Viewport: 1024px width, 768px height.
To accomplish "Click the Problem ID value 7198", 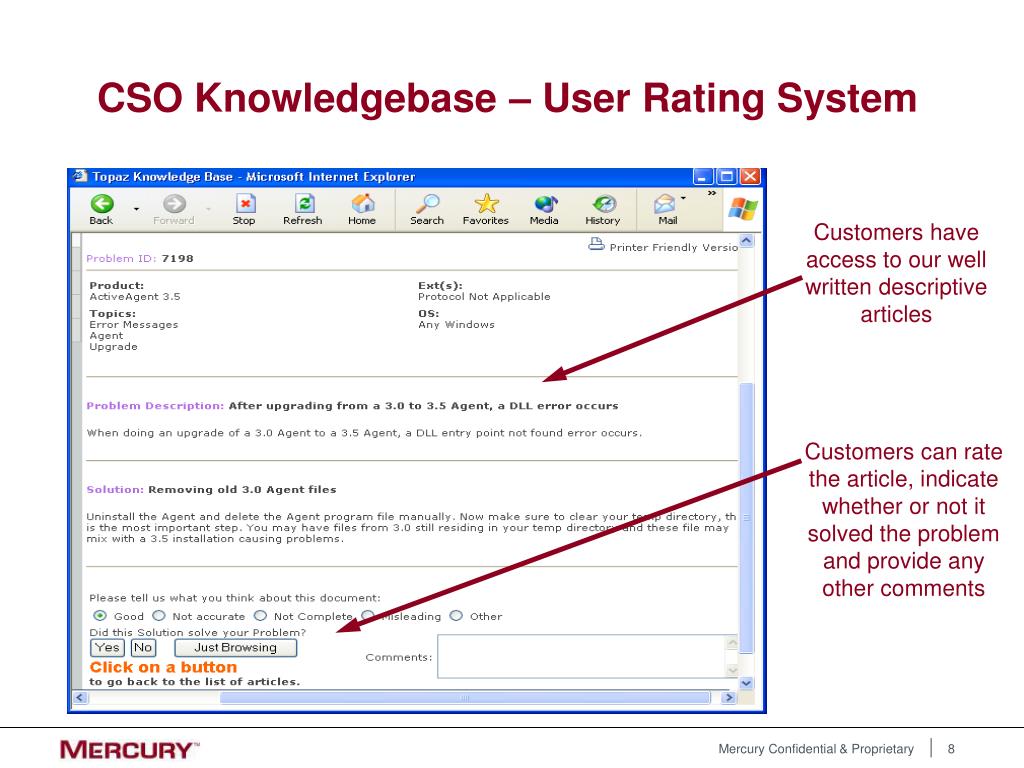I will click(178, 259).
